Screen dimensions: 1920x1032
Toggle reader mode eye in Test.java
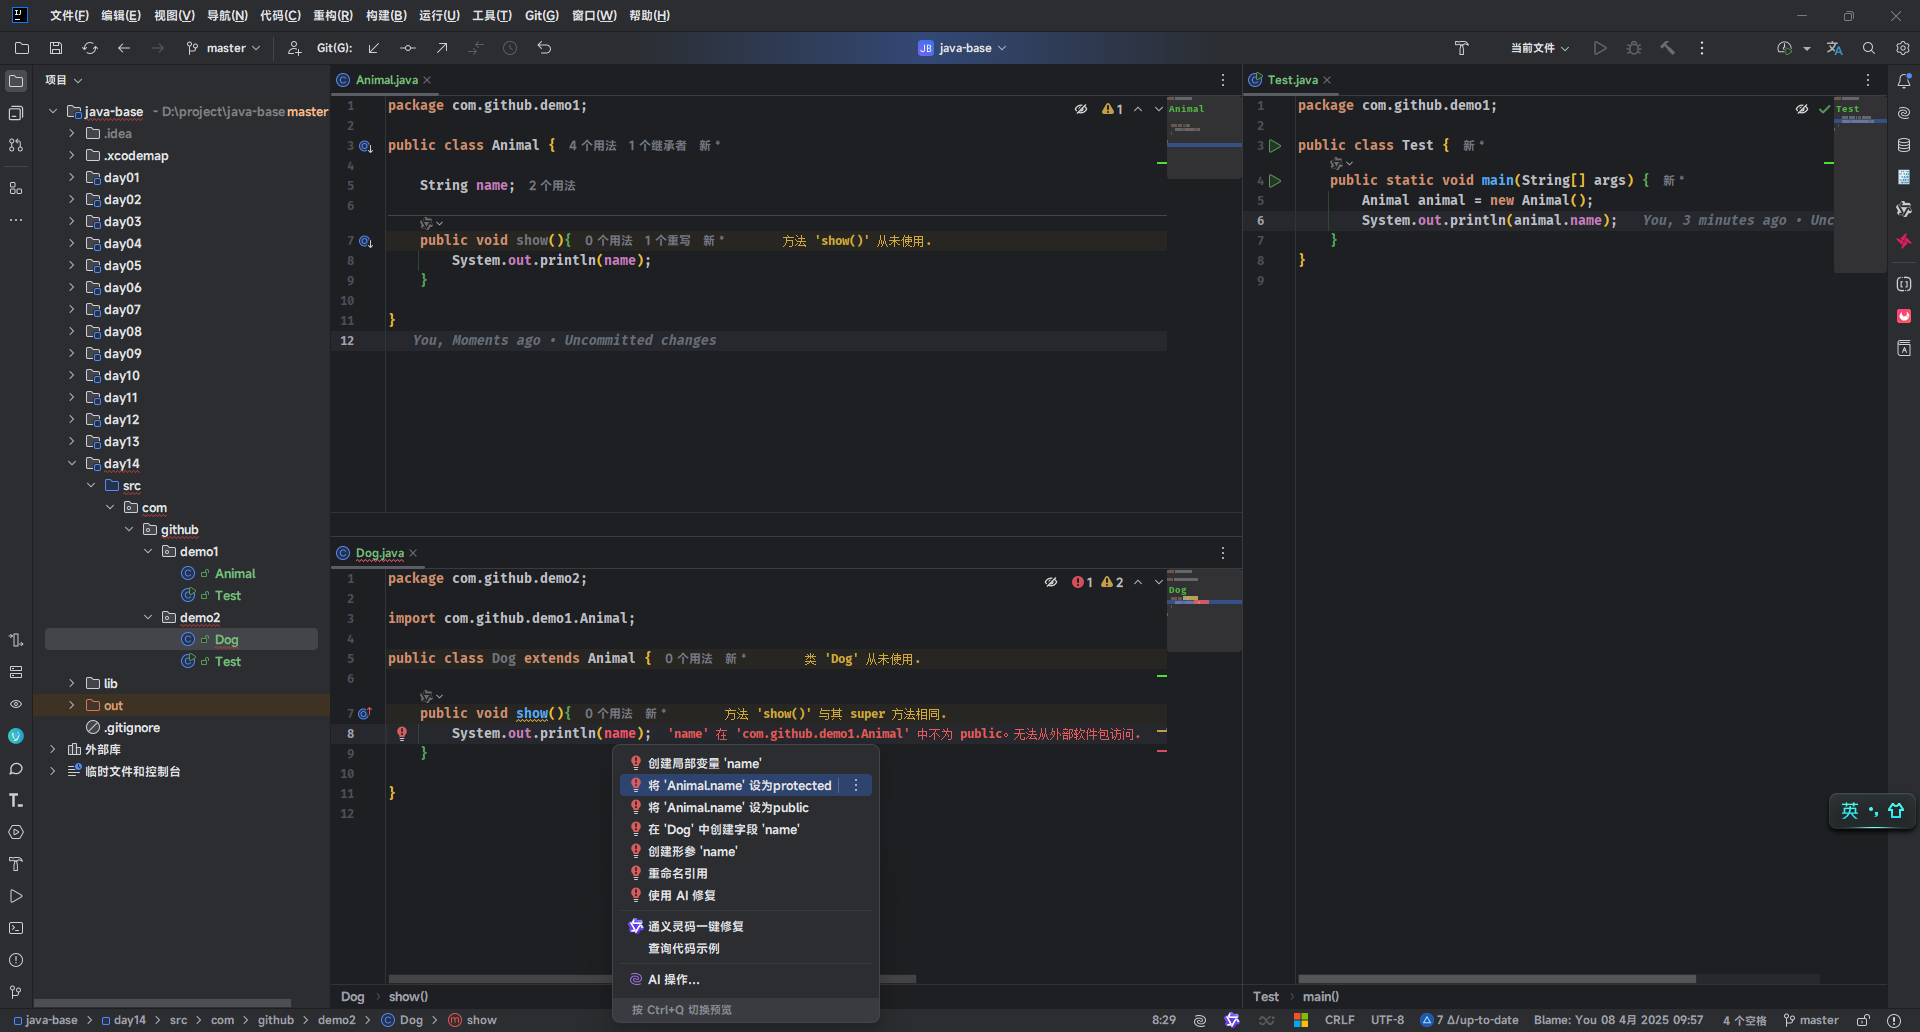point(1802,109)
